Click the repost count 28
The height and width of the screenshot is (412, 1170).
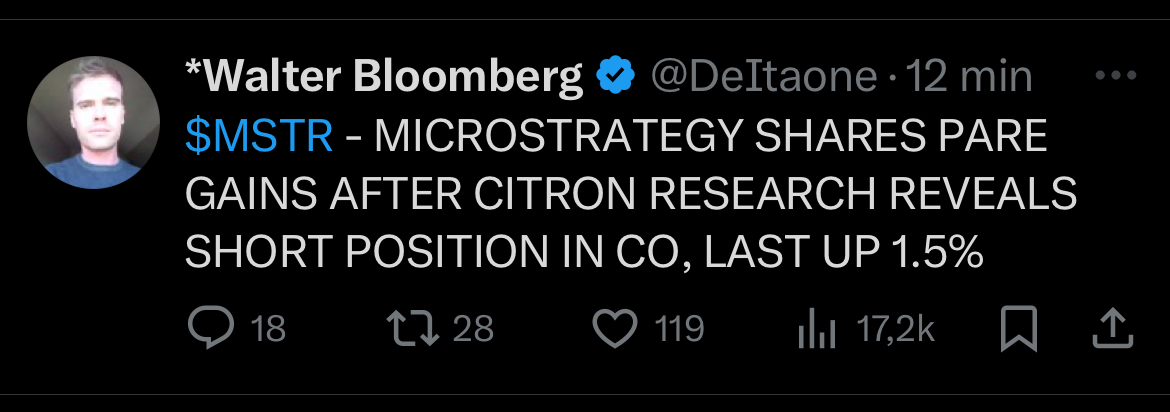[474, 329]
